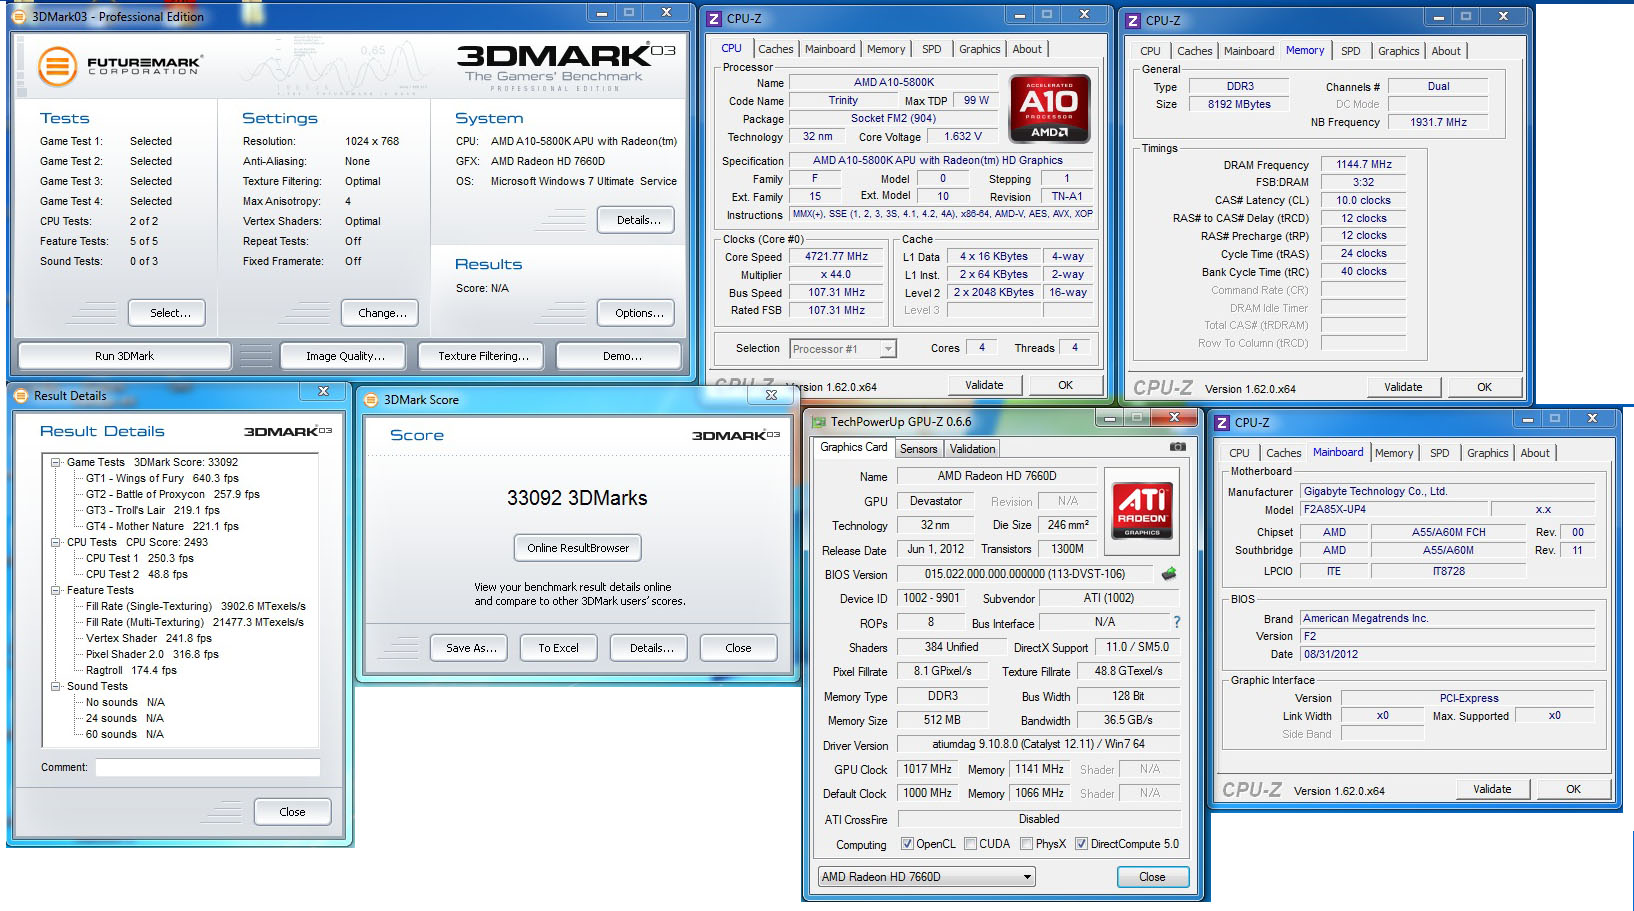The width and height of the screenshot is (1634, 911).
Task: Click the Run 3DMark button
Action: tap(124, 356)
